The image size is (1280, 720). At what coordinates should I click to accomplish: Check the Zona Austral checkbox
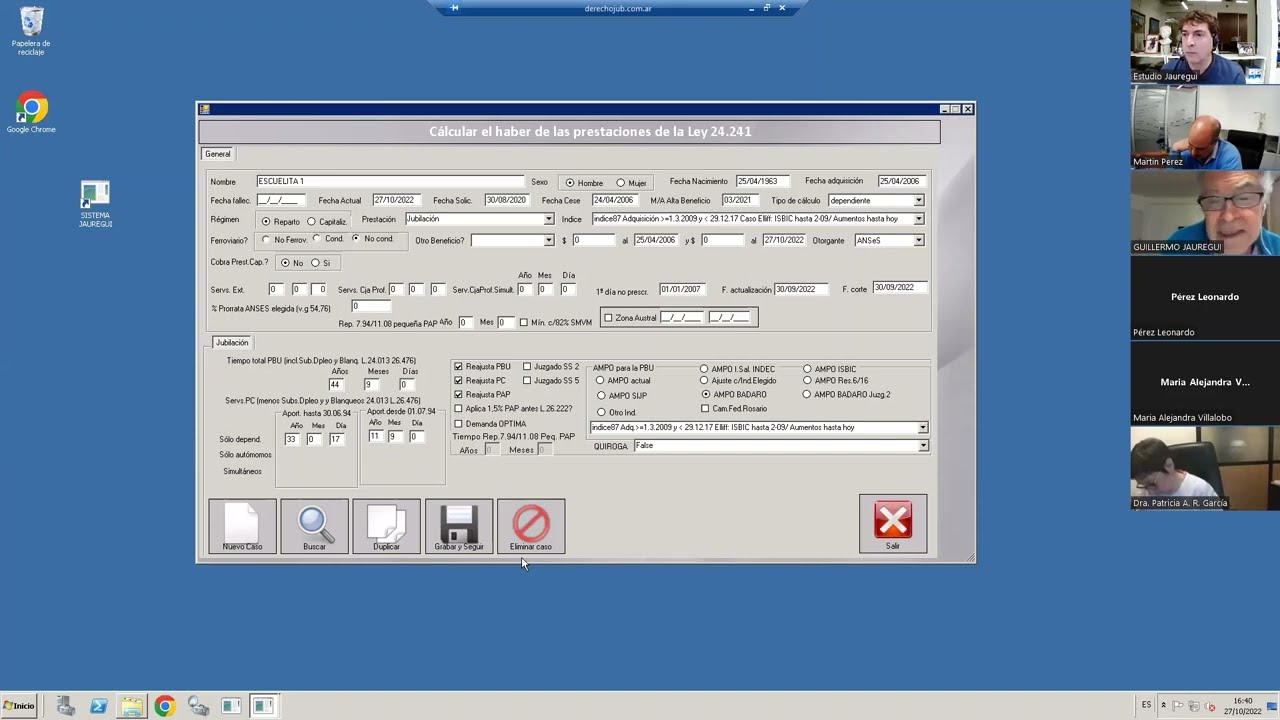[x=607, y=318]
